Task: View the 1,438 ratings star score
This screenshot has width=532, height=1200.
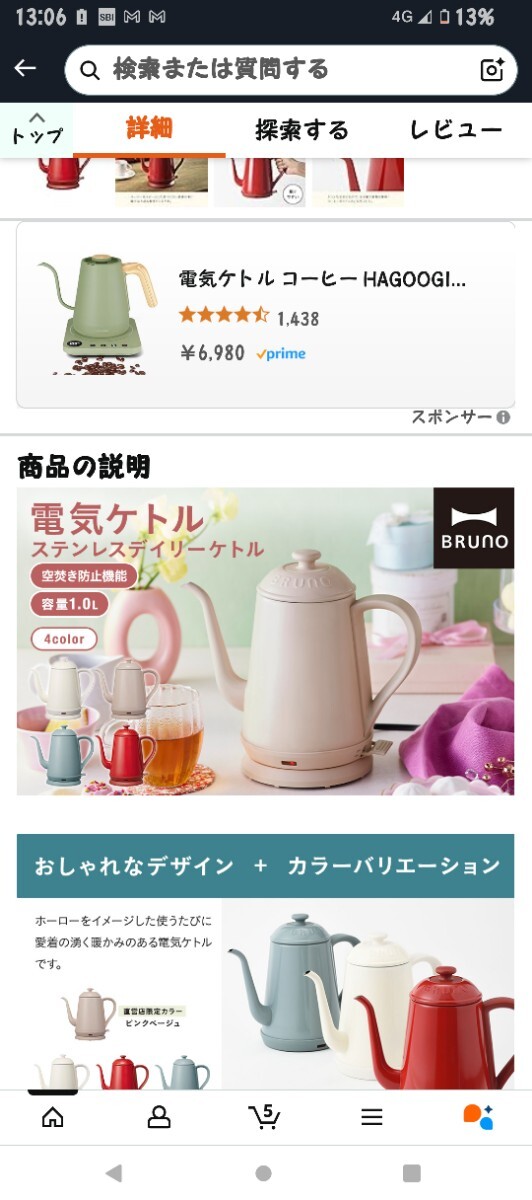Action: click(249, 318)
